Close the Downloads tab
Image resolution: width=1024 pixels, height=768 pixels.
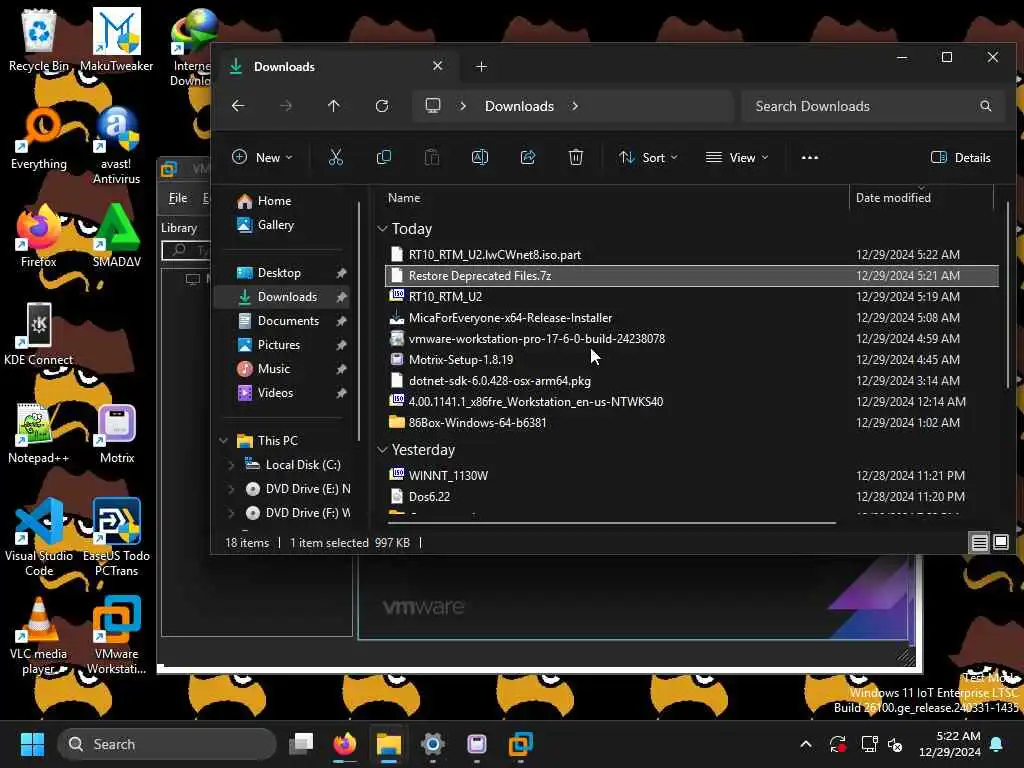coord(438,66)
